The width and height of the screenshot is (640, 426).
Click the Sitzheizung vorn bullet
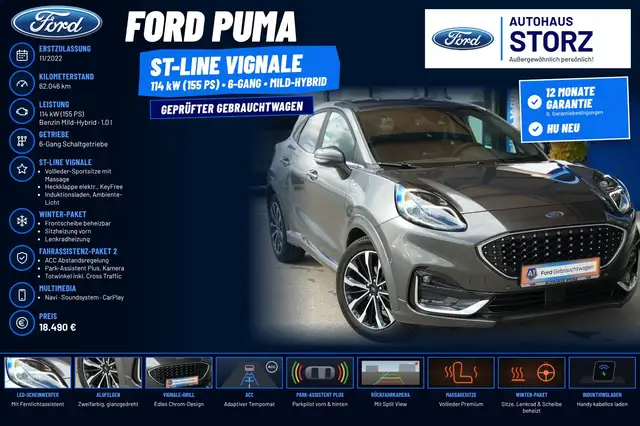pyautogui.click(x=67, y=231)
